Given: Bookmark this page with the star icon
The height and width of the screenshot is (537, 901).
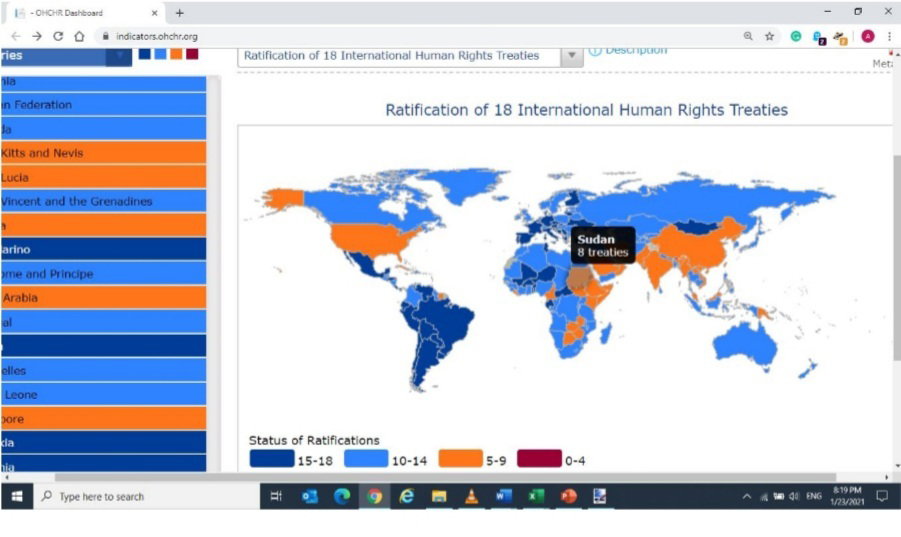Looking at the screenshot, I should (769, 36).
